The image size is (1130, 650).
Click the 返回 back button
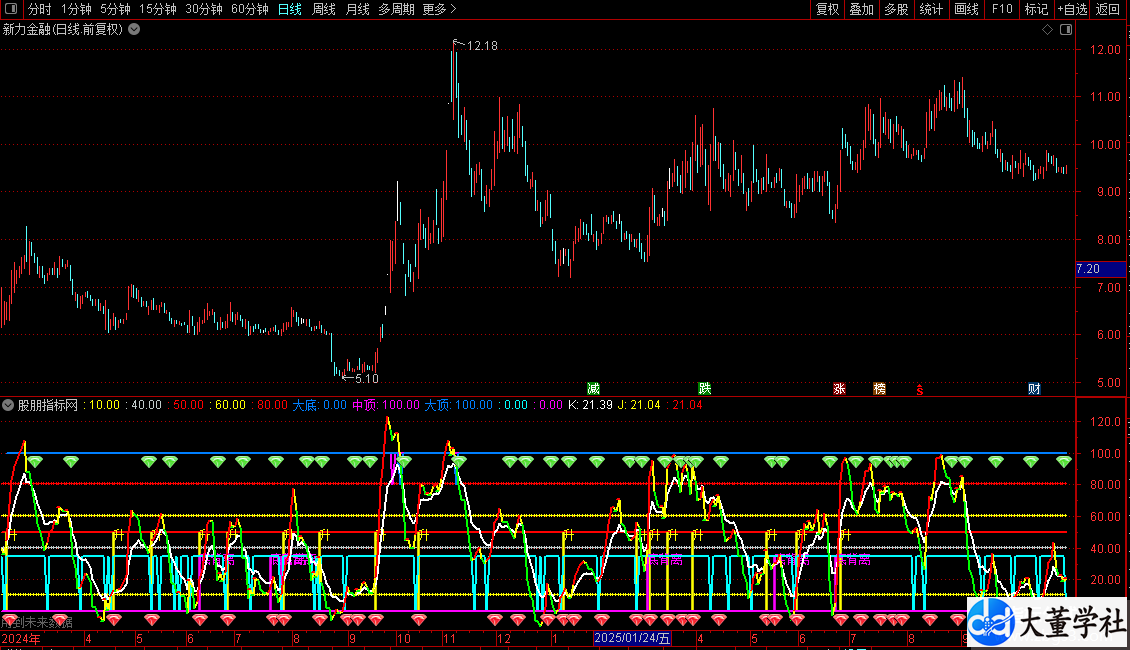1108,9
